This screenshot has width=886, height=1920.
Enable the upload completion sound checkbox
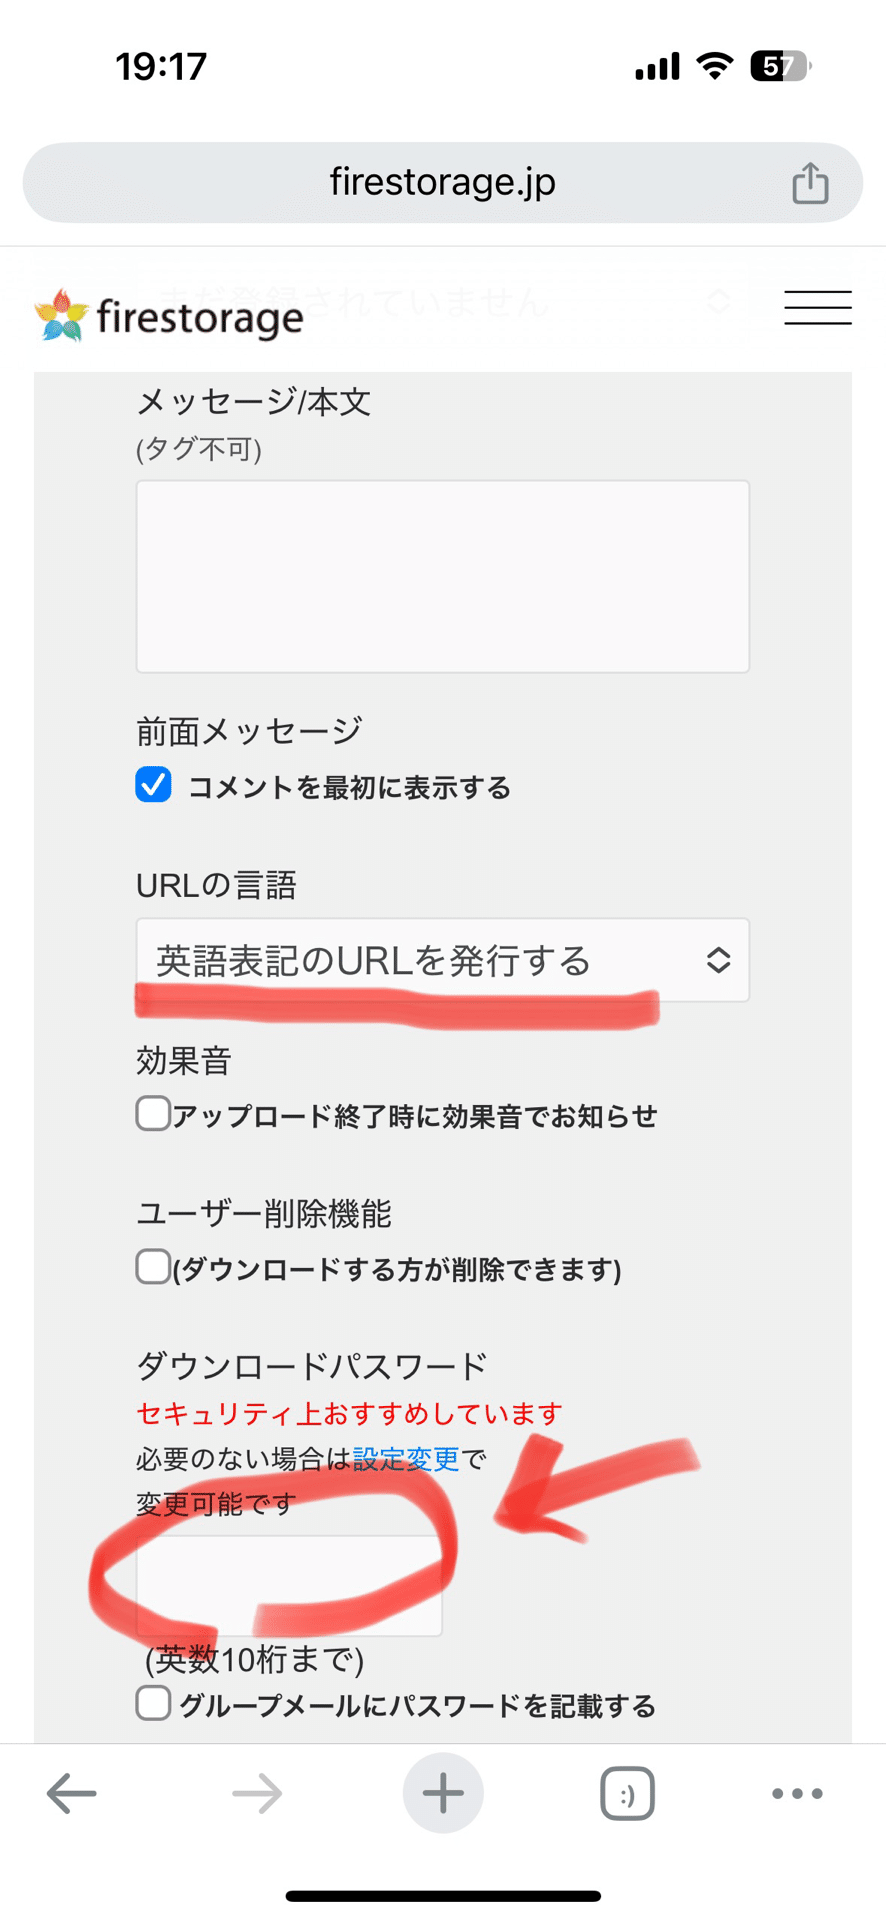152,1112
